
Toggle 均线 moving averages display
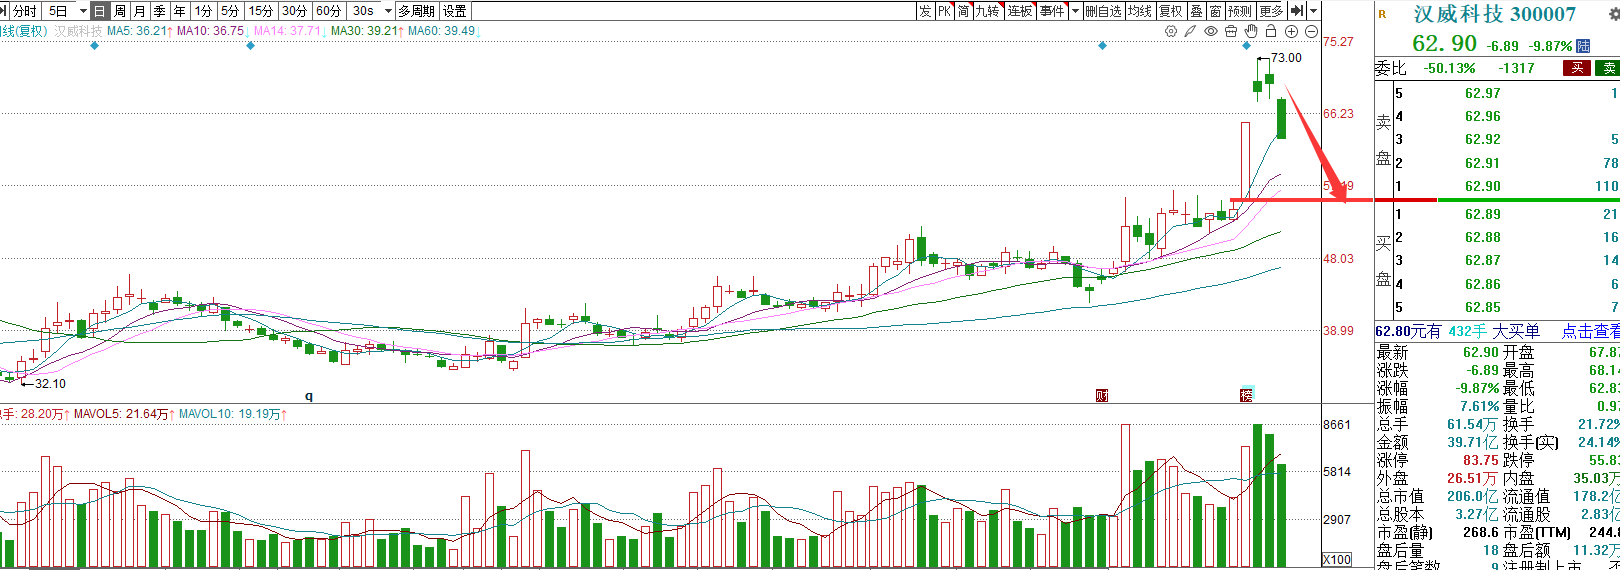[x=1140, y=11]
